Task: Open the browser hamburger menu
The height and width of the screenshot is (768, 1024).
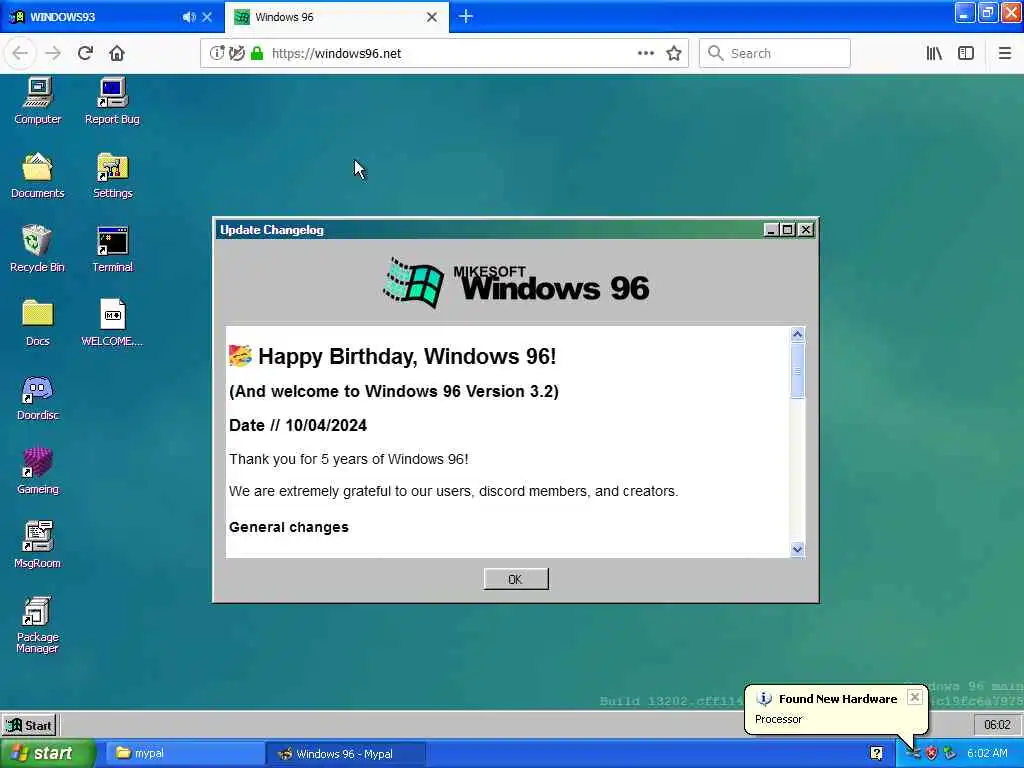Action: (1005, 53)
